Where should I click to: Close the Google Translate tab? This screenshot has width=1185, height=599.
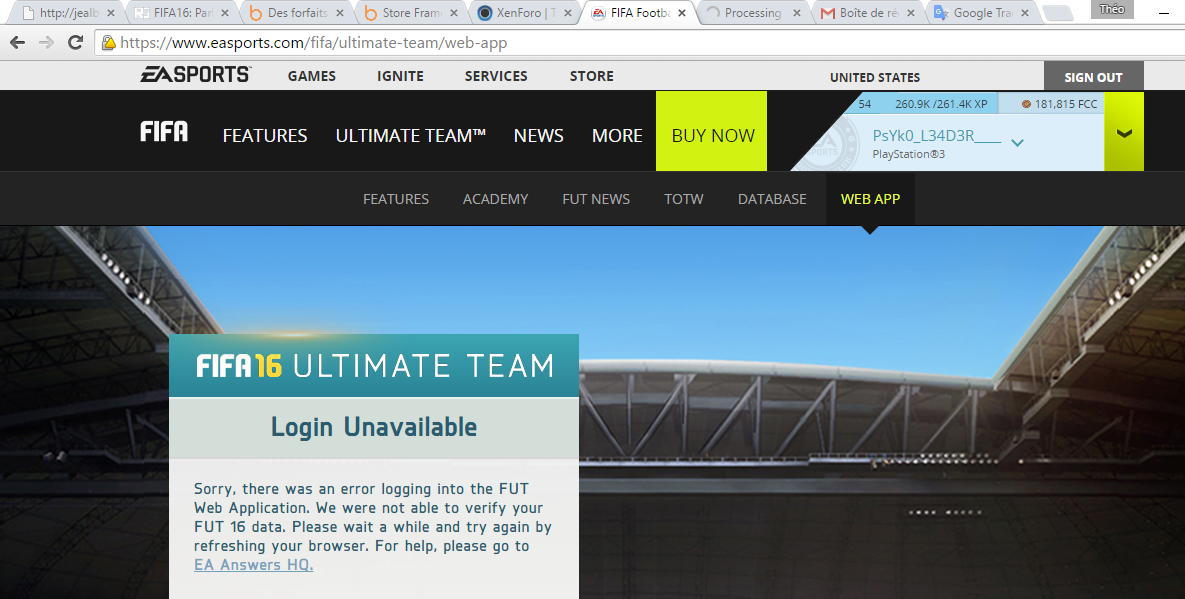click(1025, 13)
